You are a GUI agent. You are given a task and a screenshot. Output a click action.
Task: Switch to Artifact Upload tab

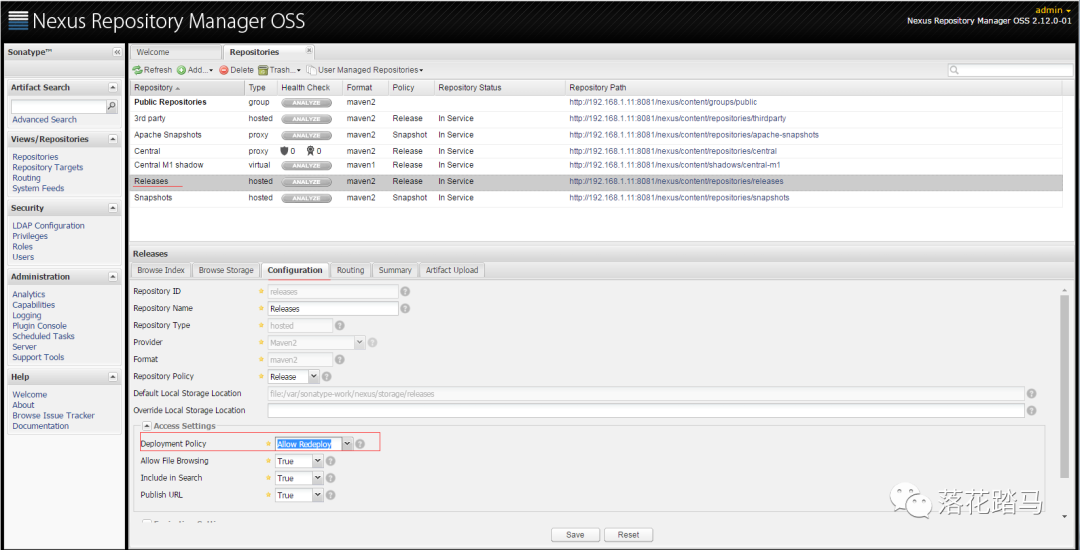coord(452,271)
